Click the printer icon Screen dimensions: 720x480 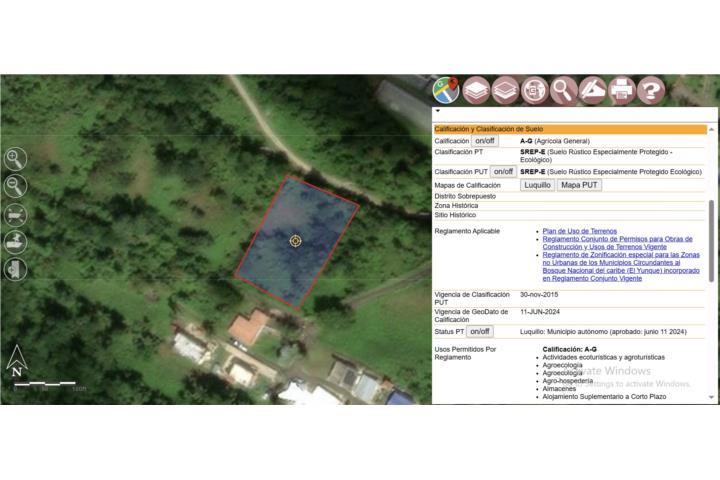[622, 90]
